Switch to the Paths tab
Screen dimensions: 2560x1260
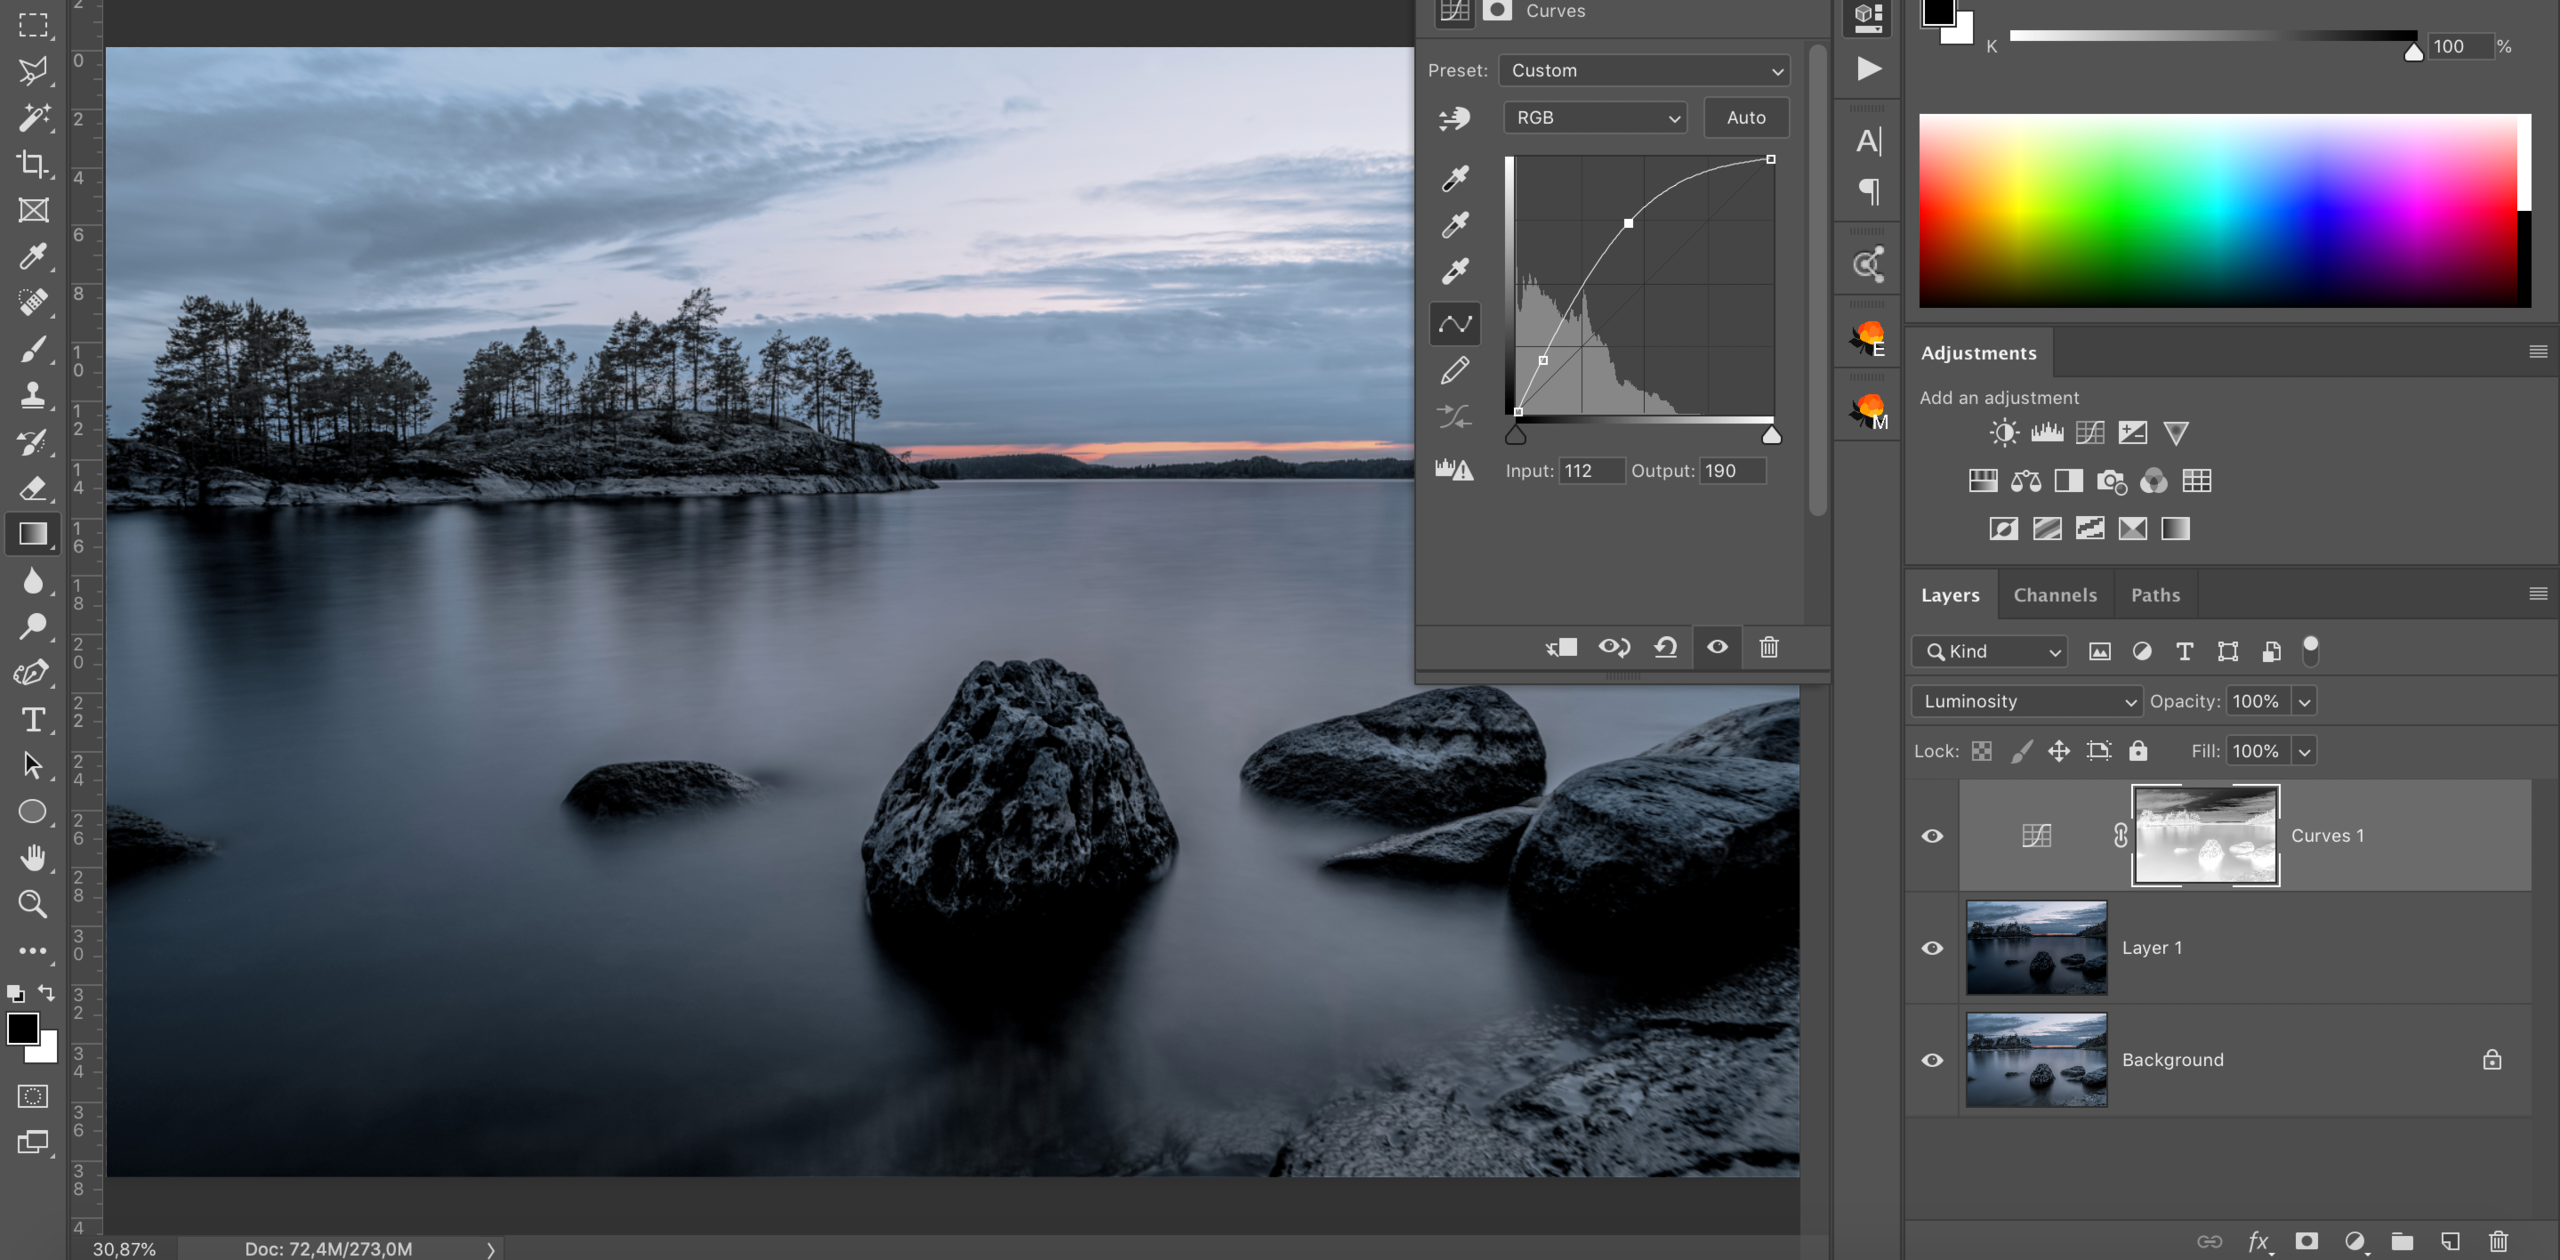pos(2155,595)
